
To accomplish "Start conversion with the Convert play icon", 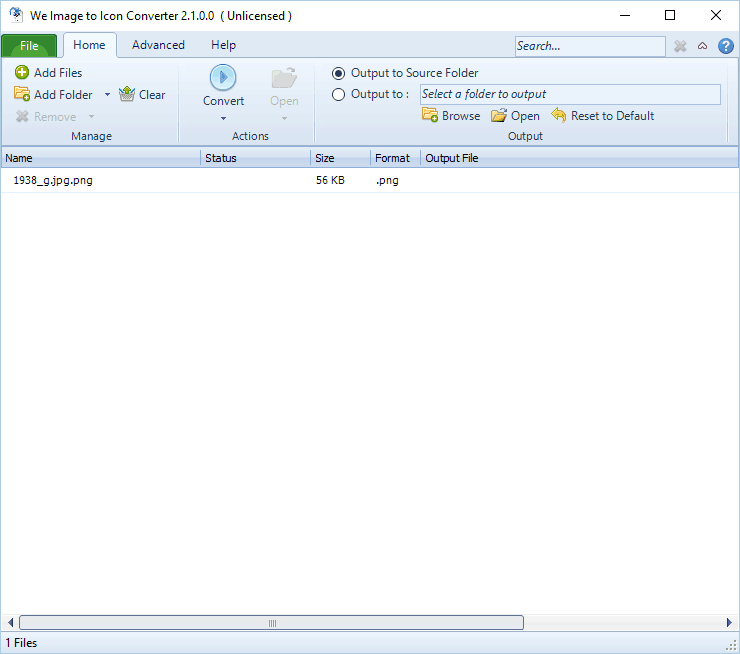I will [223, 77].
